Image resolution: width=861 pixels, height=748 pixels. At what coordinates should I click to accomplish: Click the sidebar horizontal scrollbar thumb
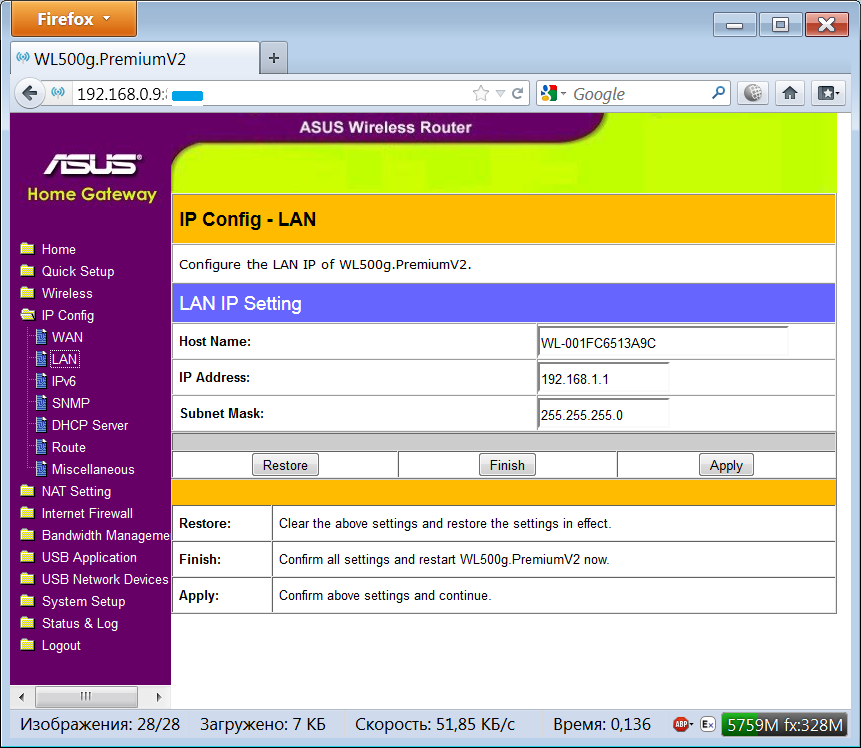point(86,697)
